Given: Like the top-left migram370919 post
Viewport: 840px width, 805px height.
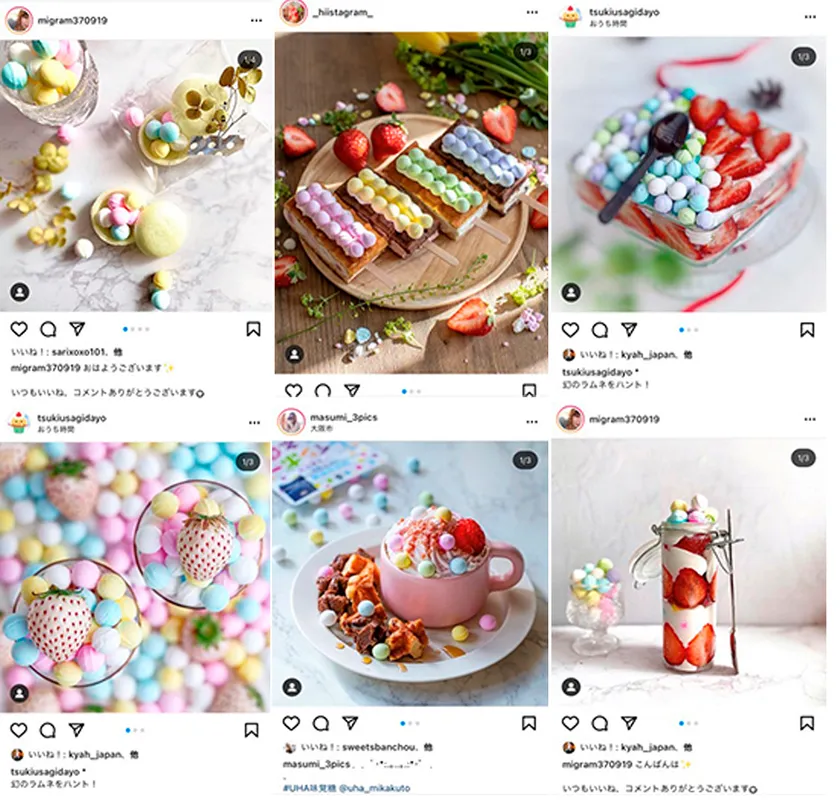Looking at the screenshot, I should (x=19, y=329).
